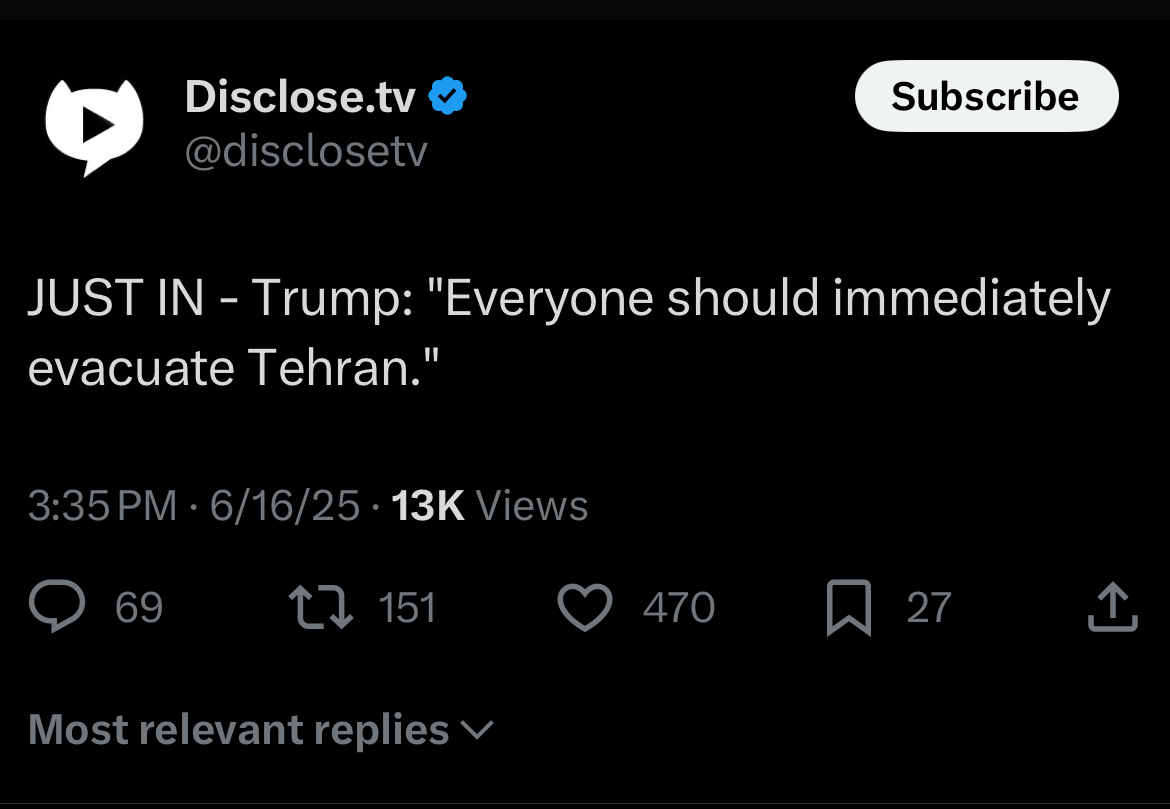Open the Most relevant replies dropdown
The image size is (1170, 809).
tap(239, 730)
